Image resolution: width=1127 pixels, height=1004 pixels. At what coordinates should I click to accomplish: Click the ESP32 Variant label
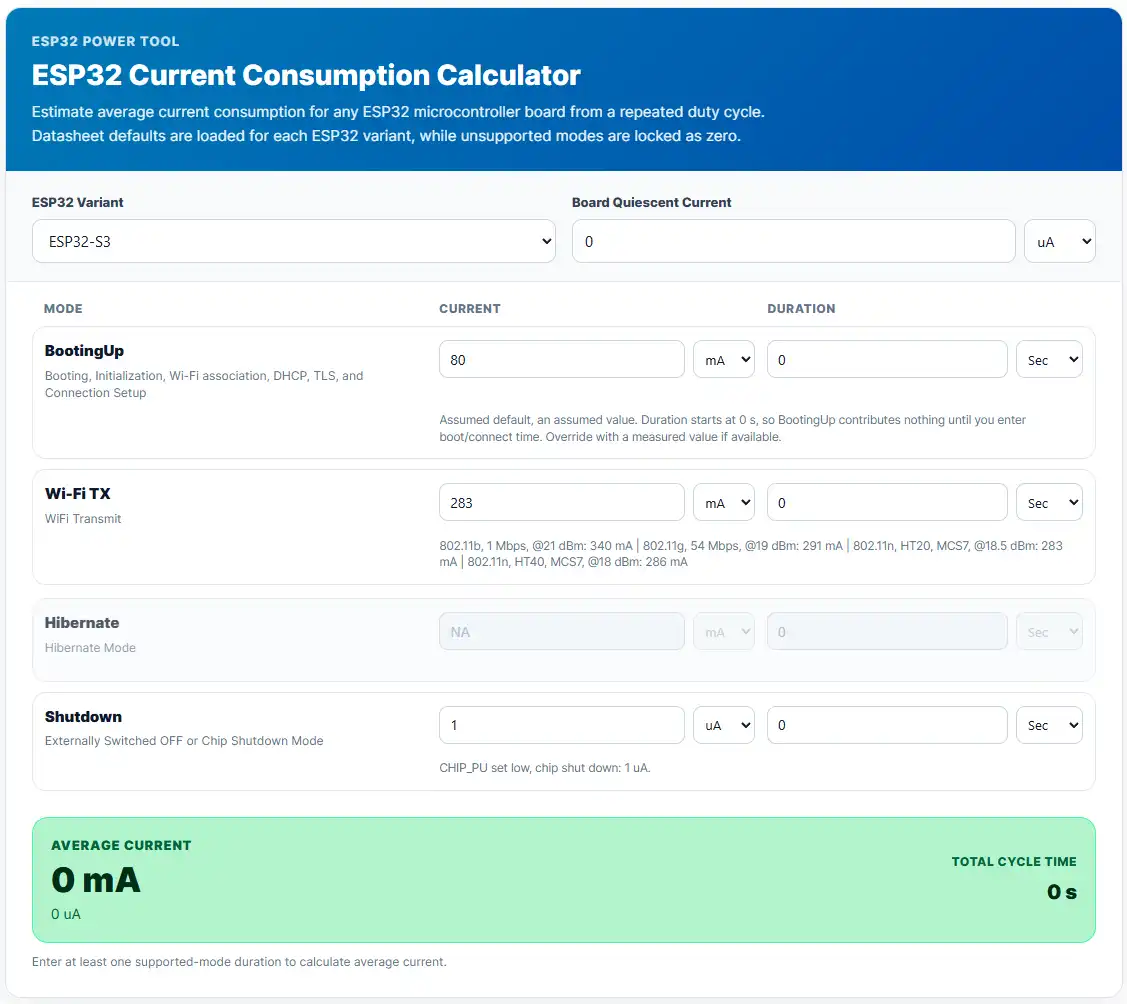78,203
